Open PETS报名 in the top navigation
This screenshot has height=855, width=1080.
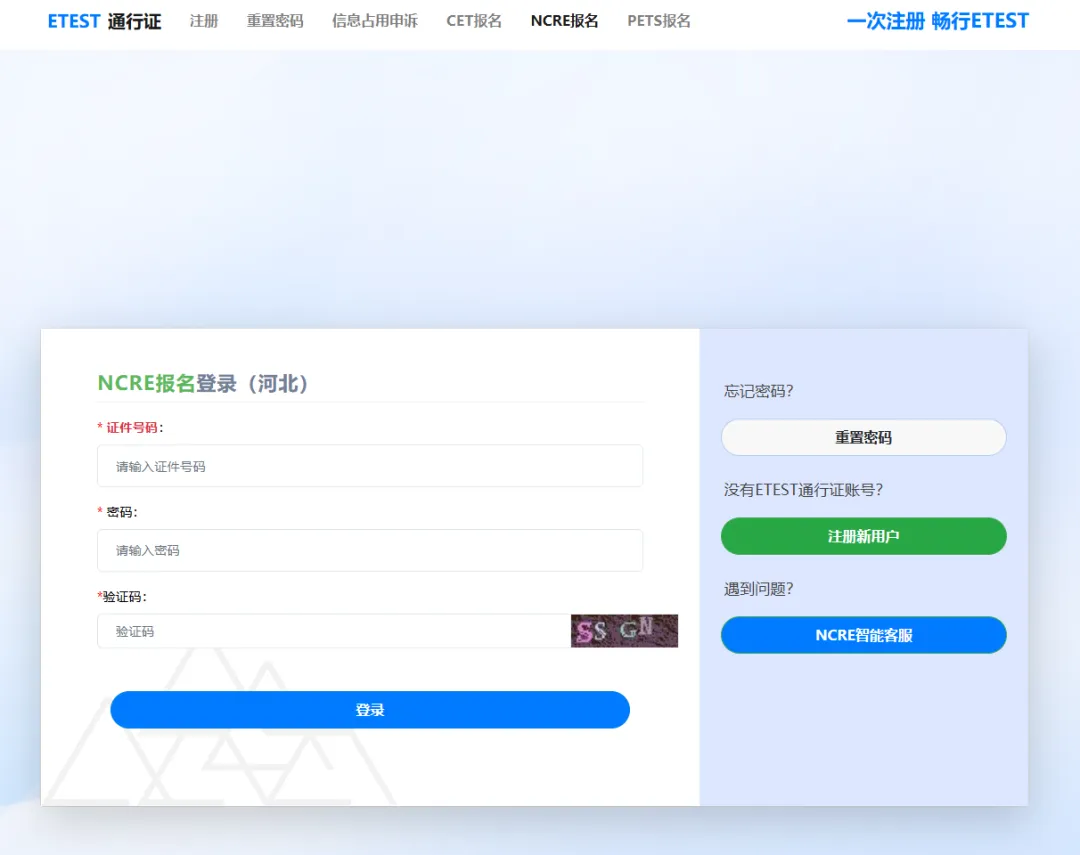point(658,21)
